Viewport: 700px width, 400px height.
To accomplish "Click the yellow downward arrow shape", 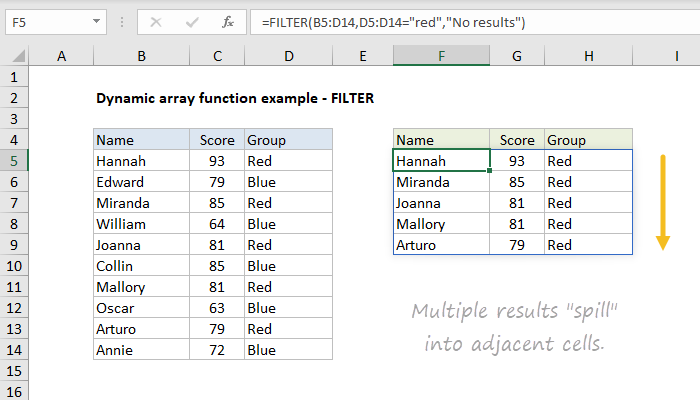I will [x=662, y=201].
